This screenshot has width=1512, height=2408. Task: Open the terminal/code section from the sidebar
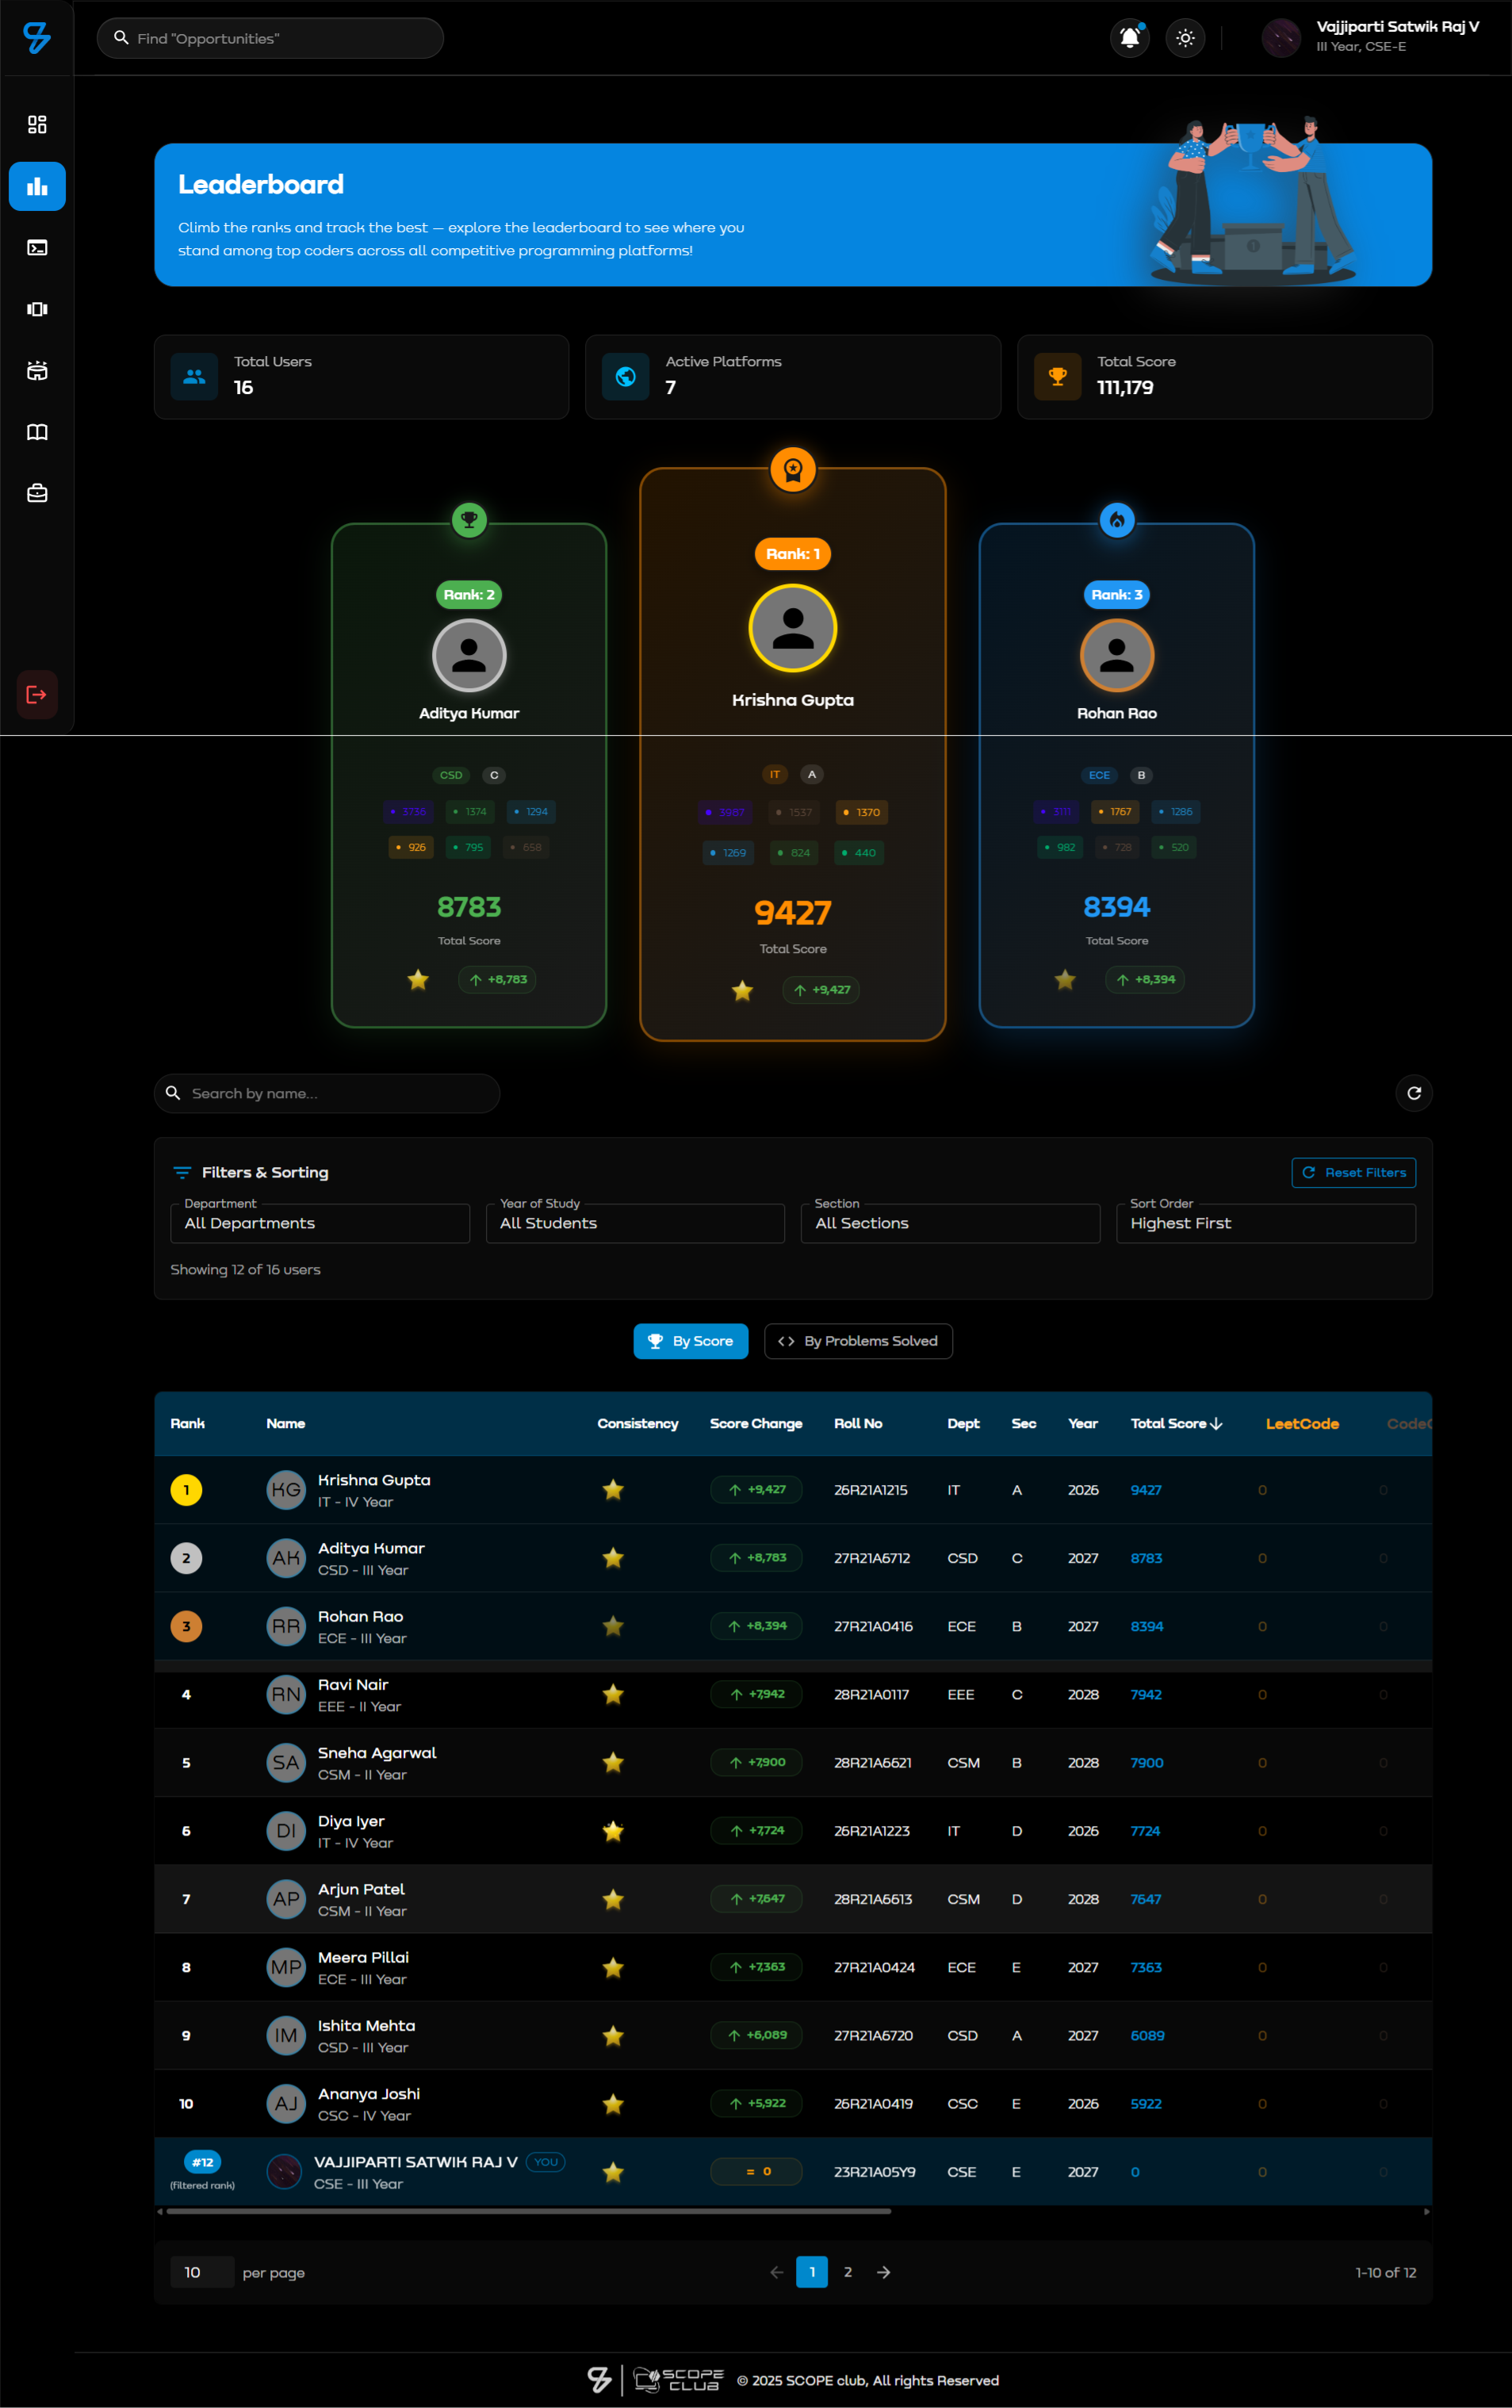tap(37, 247)
